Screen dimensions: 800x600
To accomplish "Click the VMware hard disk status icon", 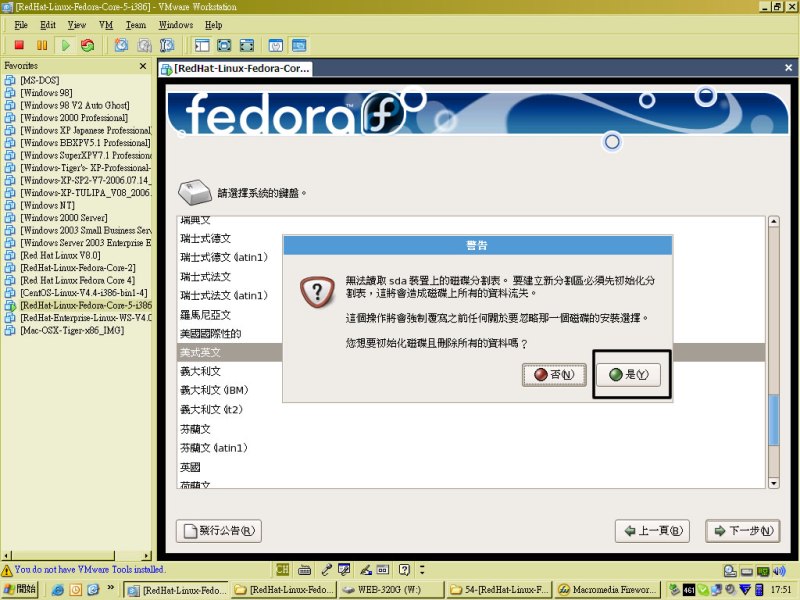I will (730, 571).
